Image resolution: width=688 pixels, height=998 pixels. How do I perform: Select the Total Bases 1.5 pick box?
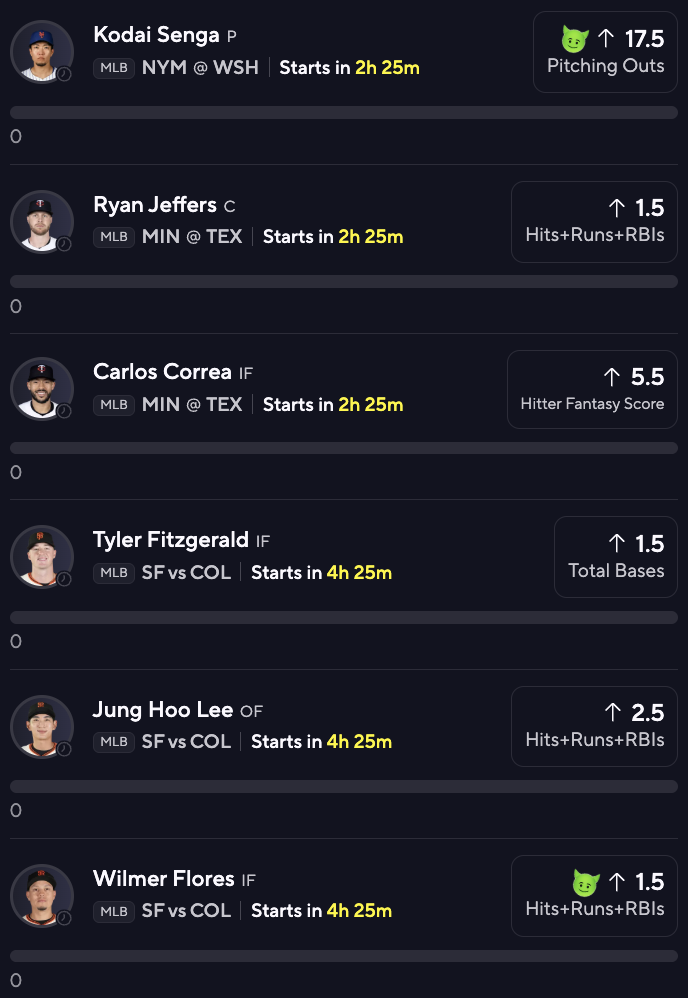click(x=616, y=557)
